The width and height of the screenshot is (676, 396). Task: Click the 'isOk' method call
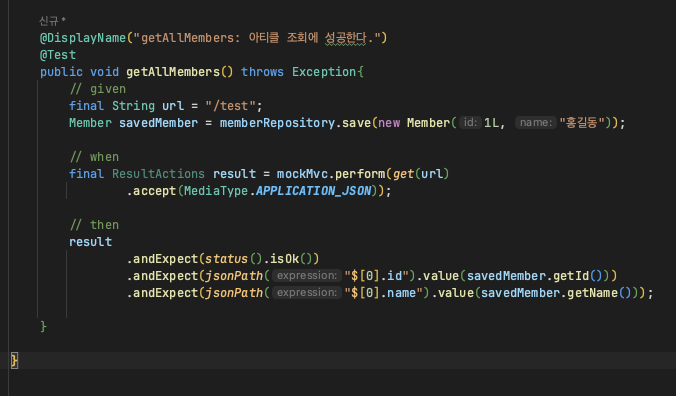click(284, 259)
